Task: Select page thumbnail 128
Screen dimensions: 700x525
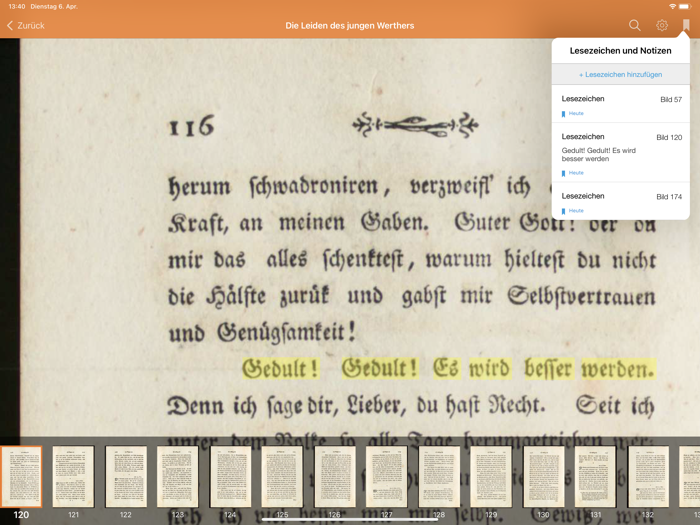Action: click(x=439, y=477)
